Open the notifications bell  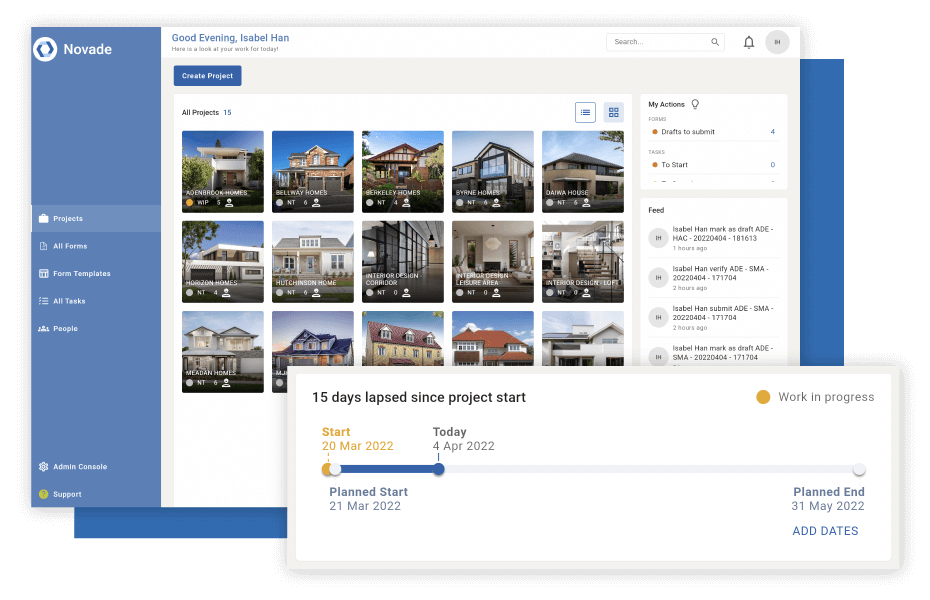click(748, 41)
